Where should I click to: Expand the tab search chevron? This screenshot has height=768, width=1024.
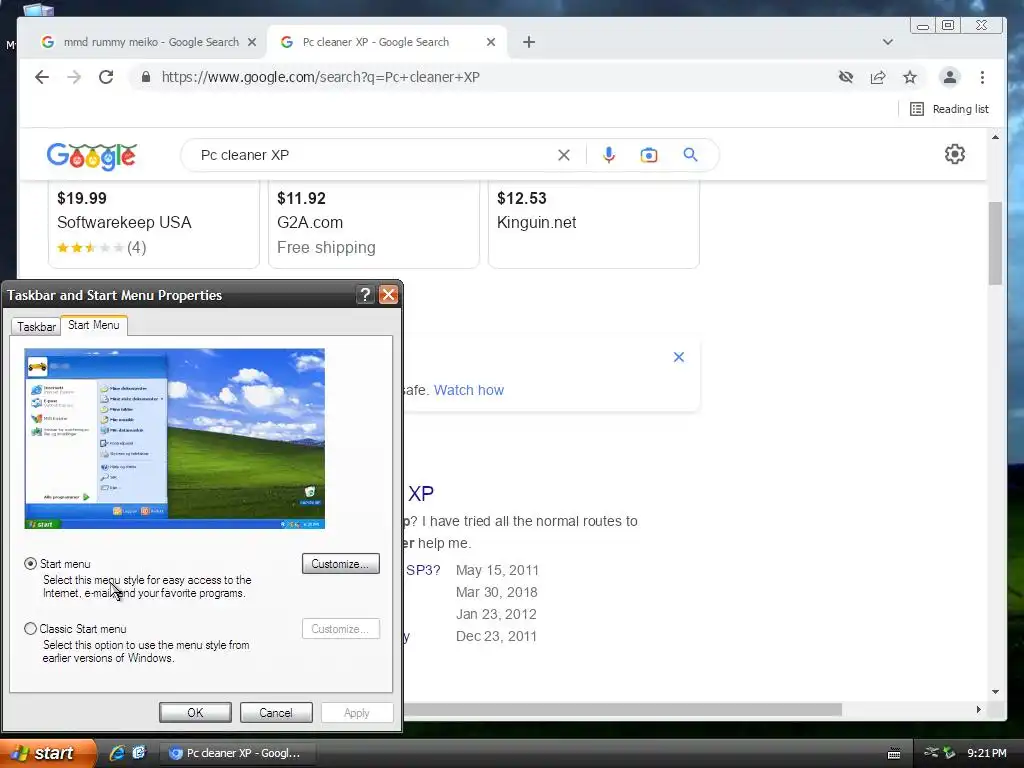888,42
